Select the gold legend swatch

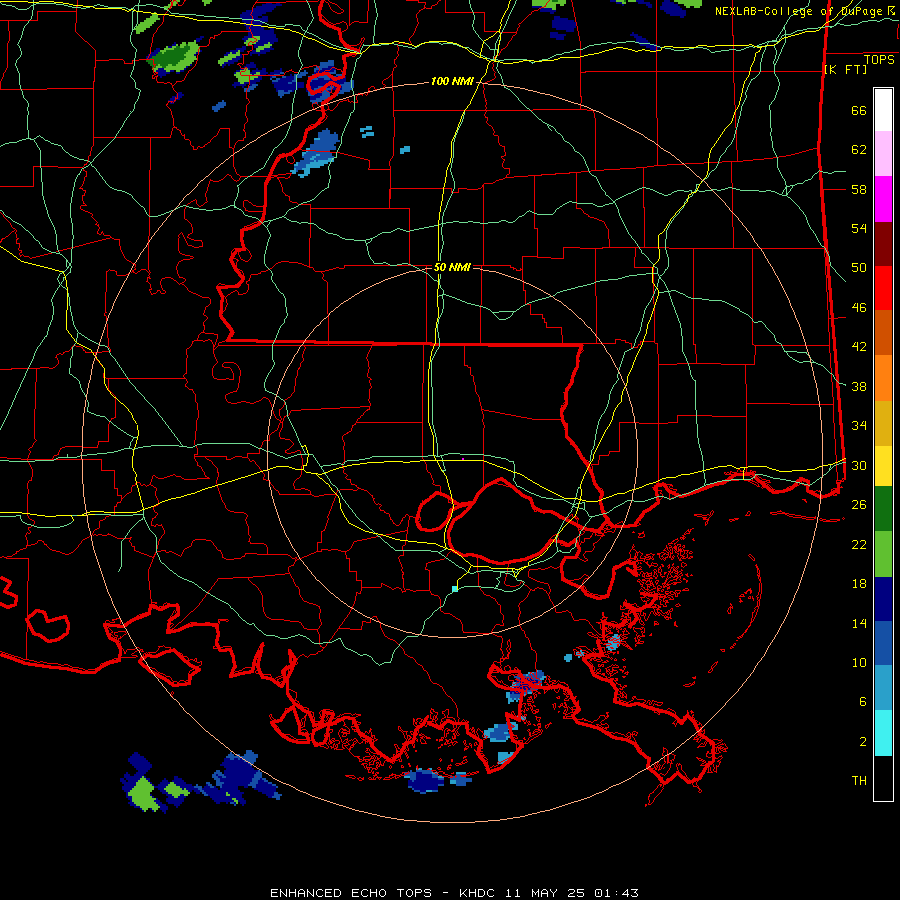[x=883, y=424]
